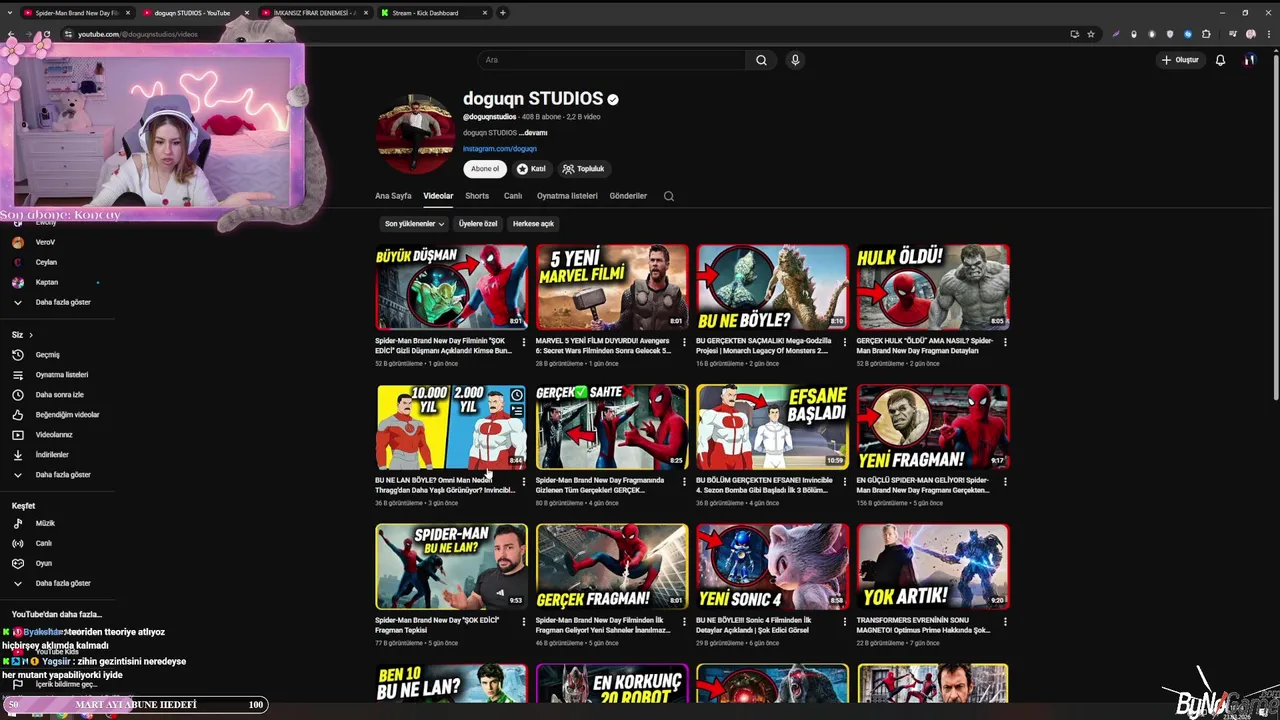Viewport: 1280px width, 720px height.
Task: Open the Chrome profile avatar
Action: (1250, 34)
